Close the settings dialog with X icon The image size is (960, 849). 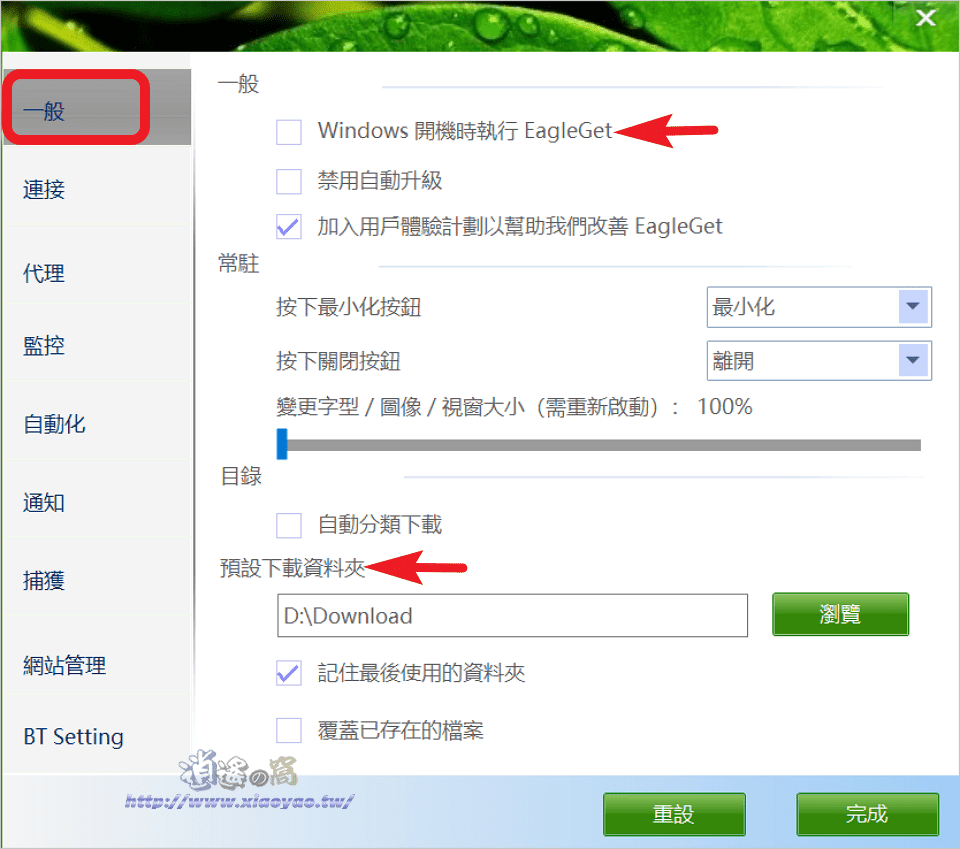tap(925, 18)
